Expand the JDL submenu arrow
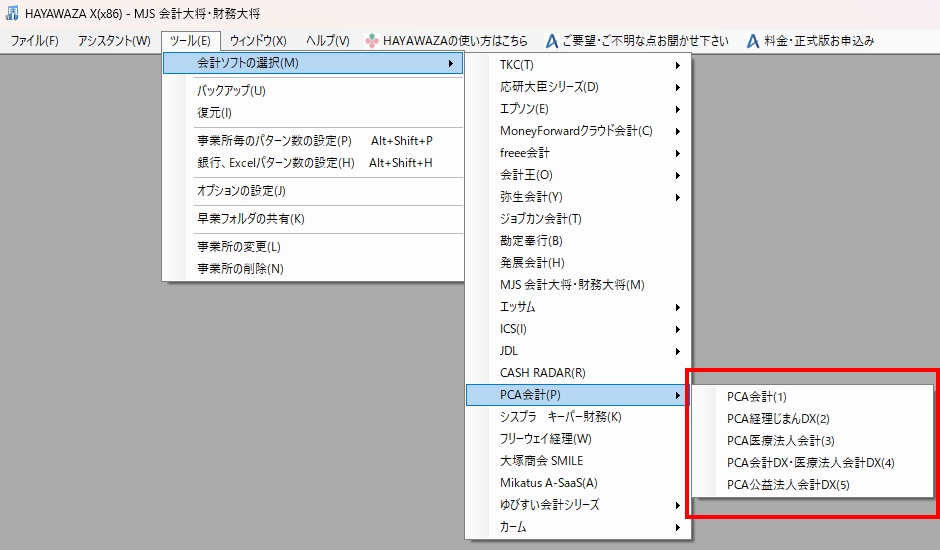940x550 pixels. pyautogui.click(x=677, y=351)
